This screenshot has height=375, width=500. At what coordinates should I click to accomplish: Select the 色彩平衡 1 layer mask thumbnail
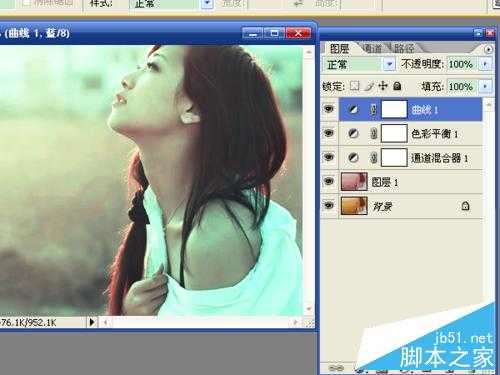click(x=394, y=134)
